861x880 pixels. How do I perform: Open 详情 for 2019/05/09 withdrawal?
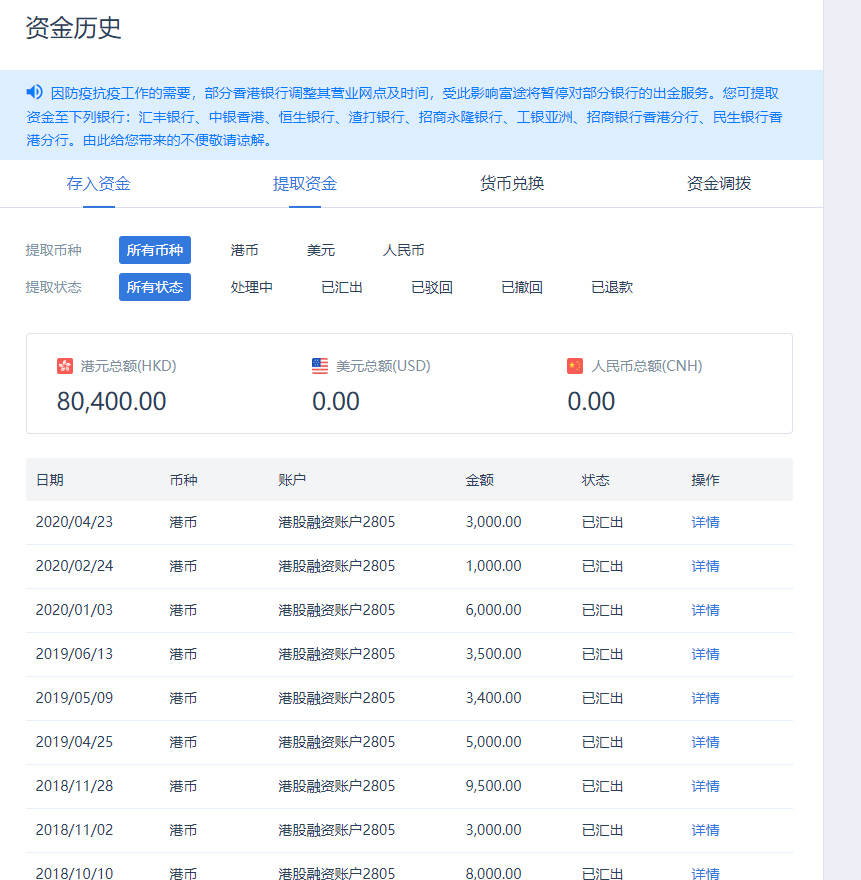(706, 698)
